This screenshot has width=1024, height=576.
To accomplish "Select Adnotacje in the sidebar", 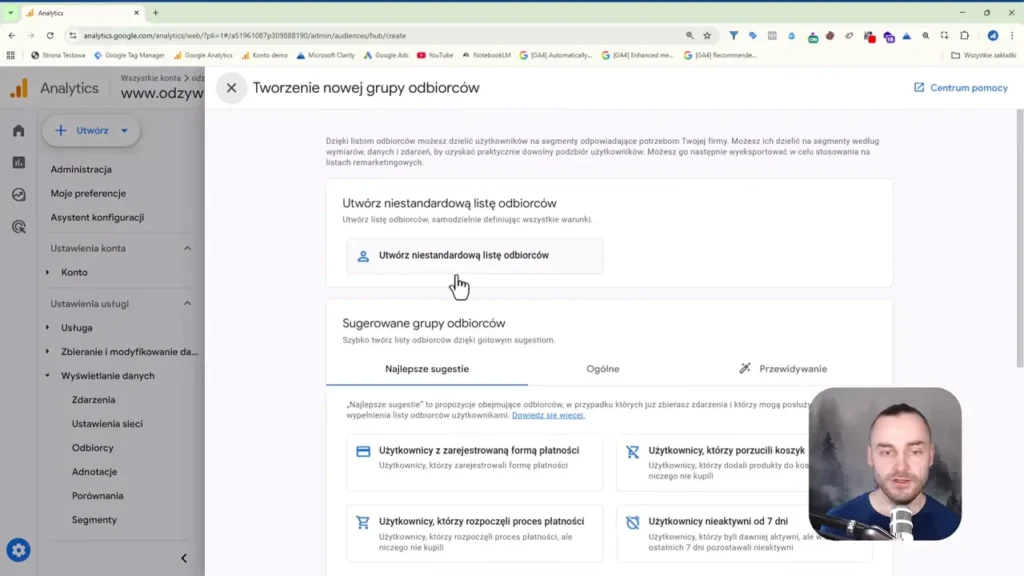I will (94, 472).
